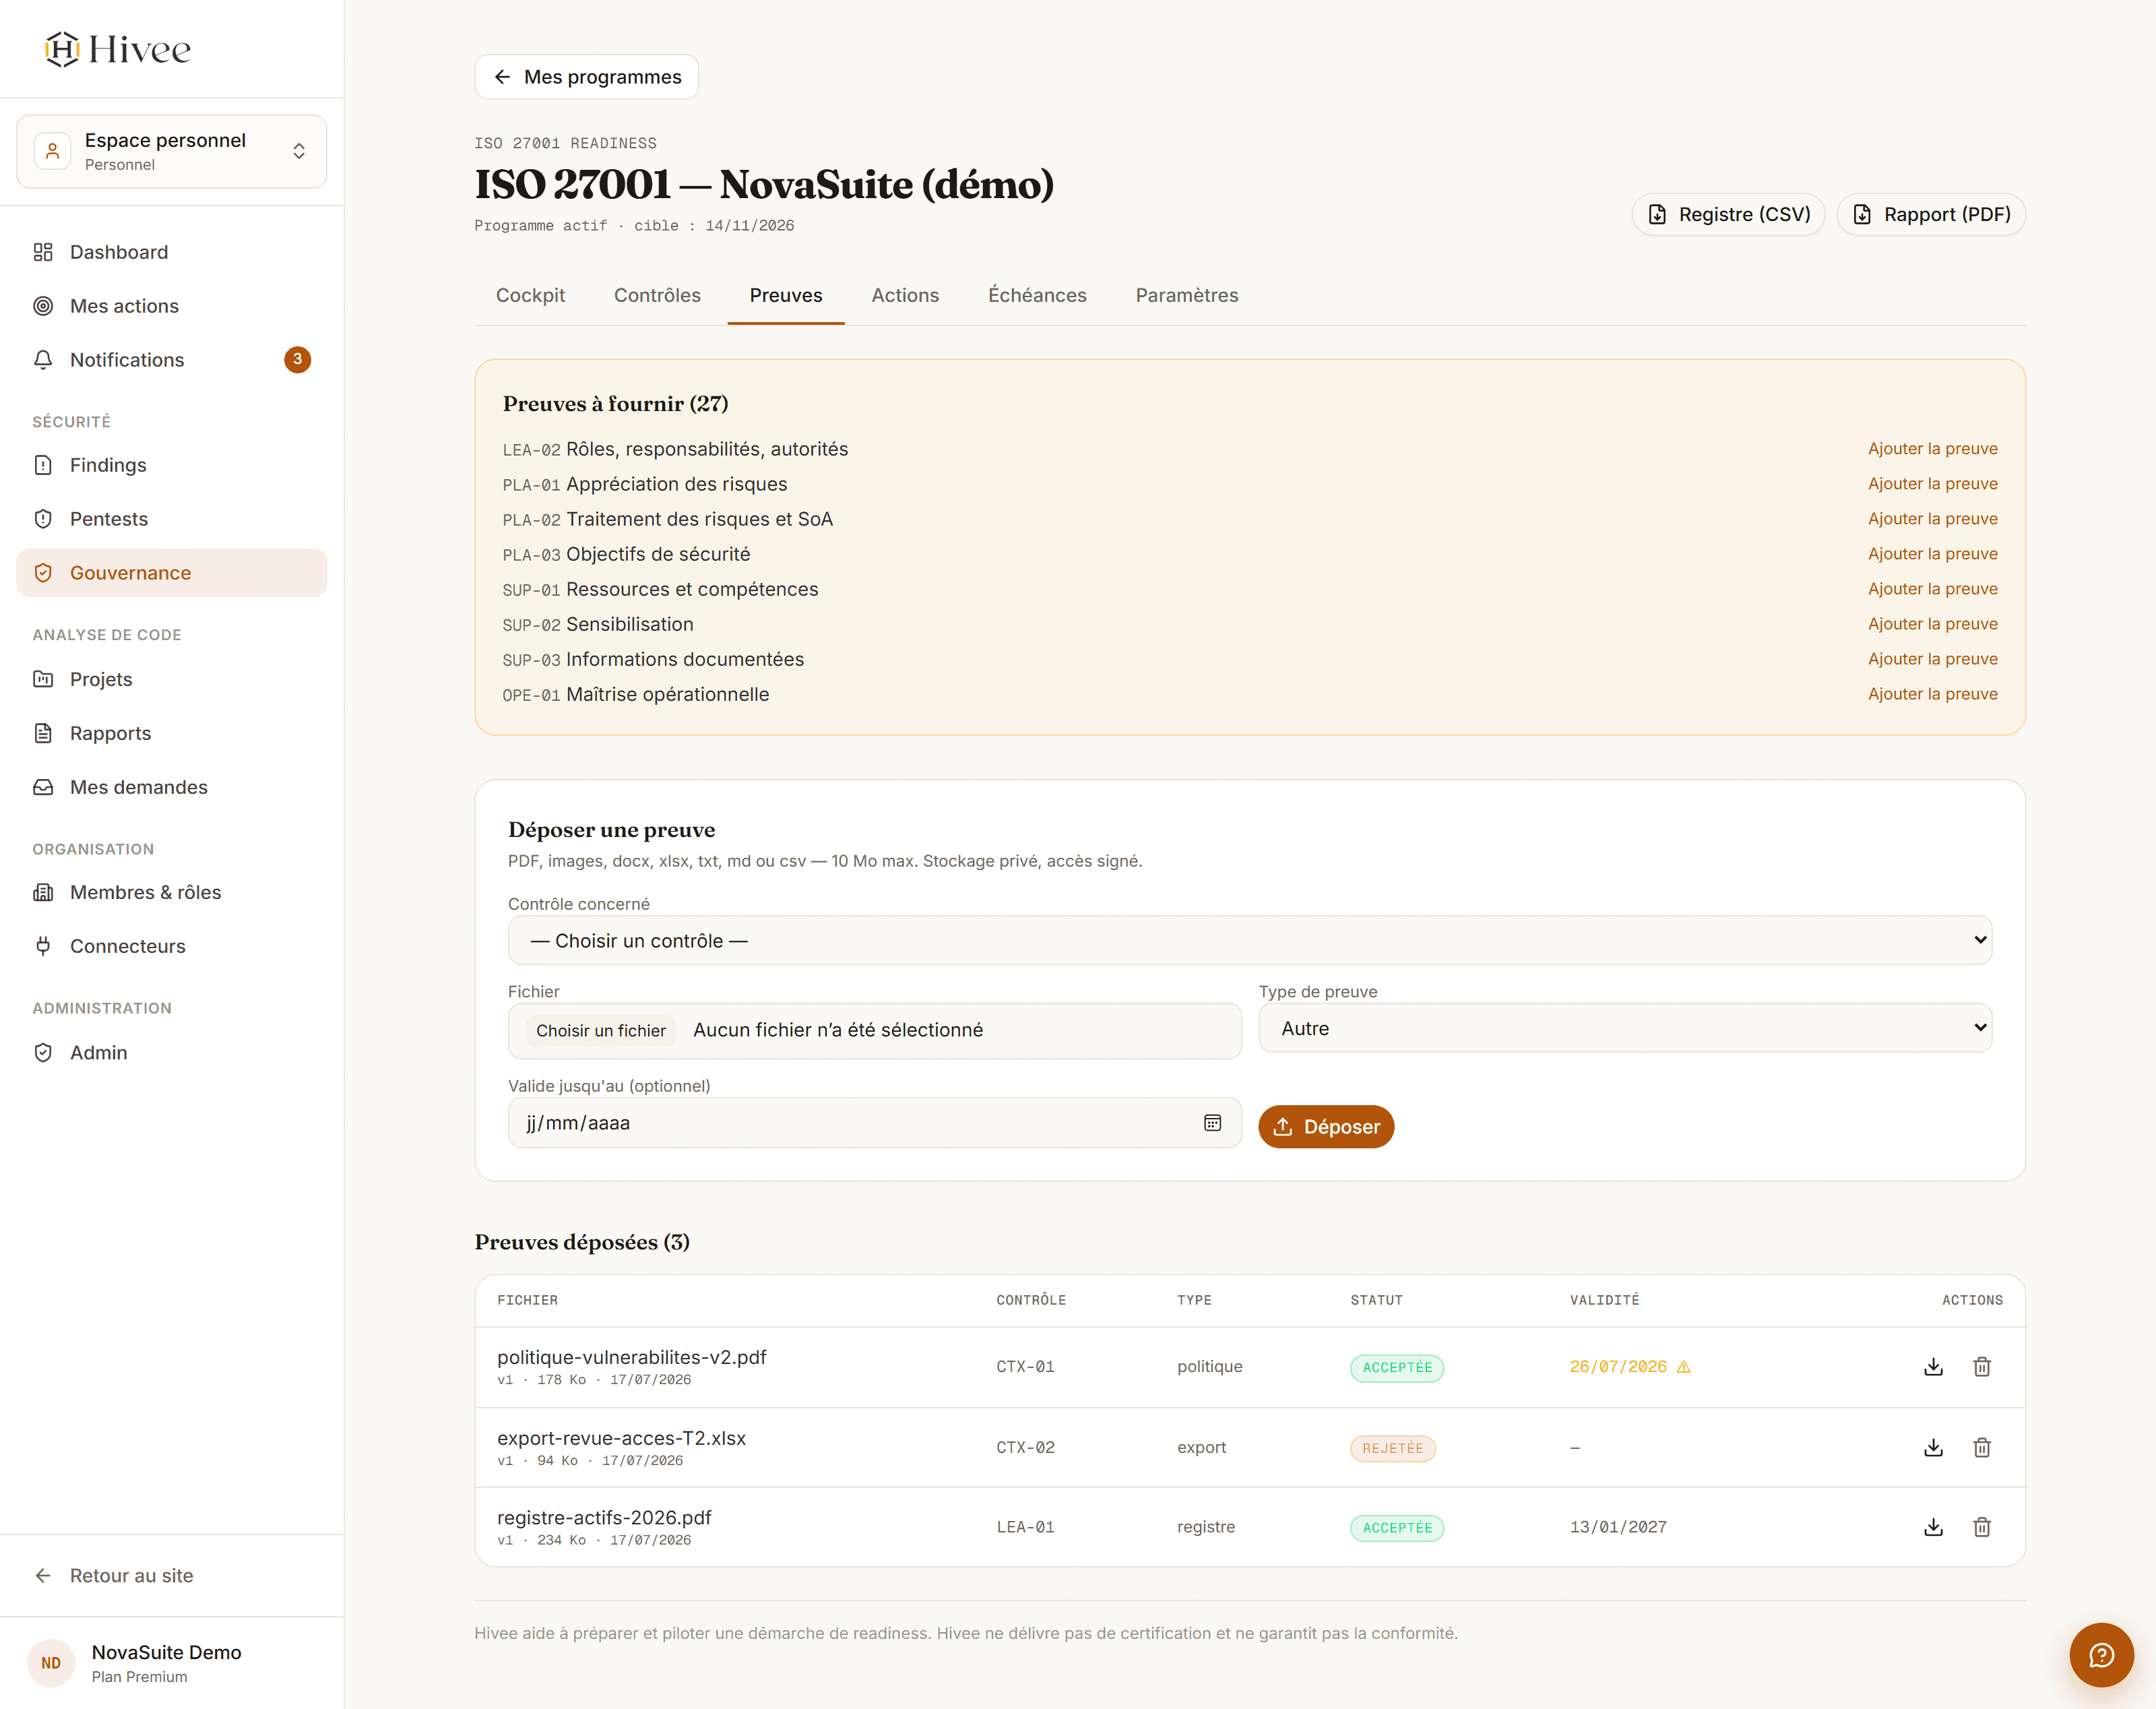Click the Pentests shield icon
The image size is (2156, 1709).
click(x=43, y=519)
